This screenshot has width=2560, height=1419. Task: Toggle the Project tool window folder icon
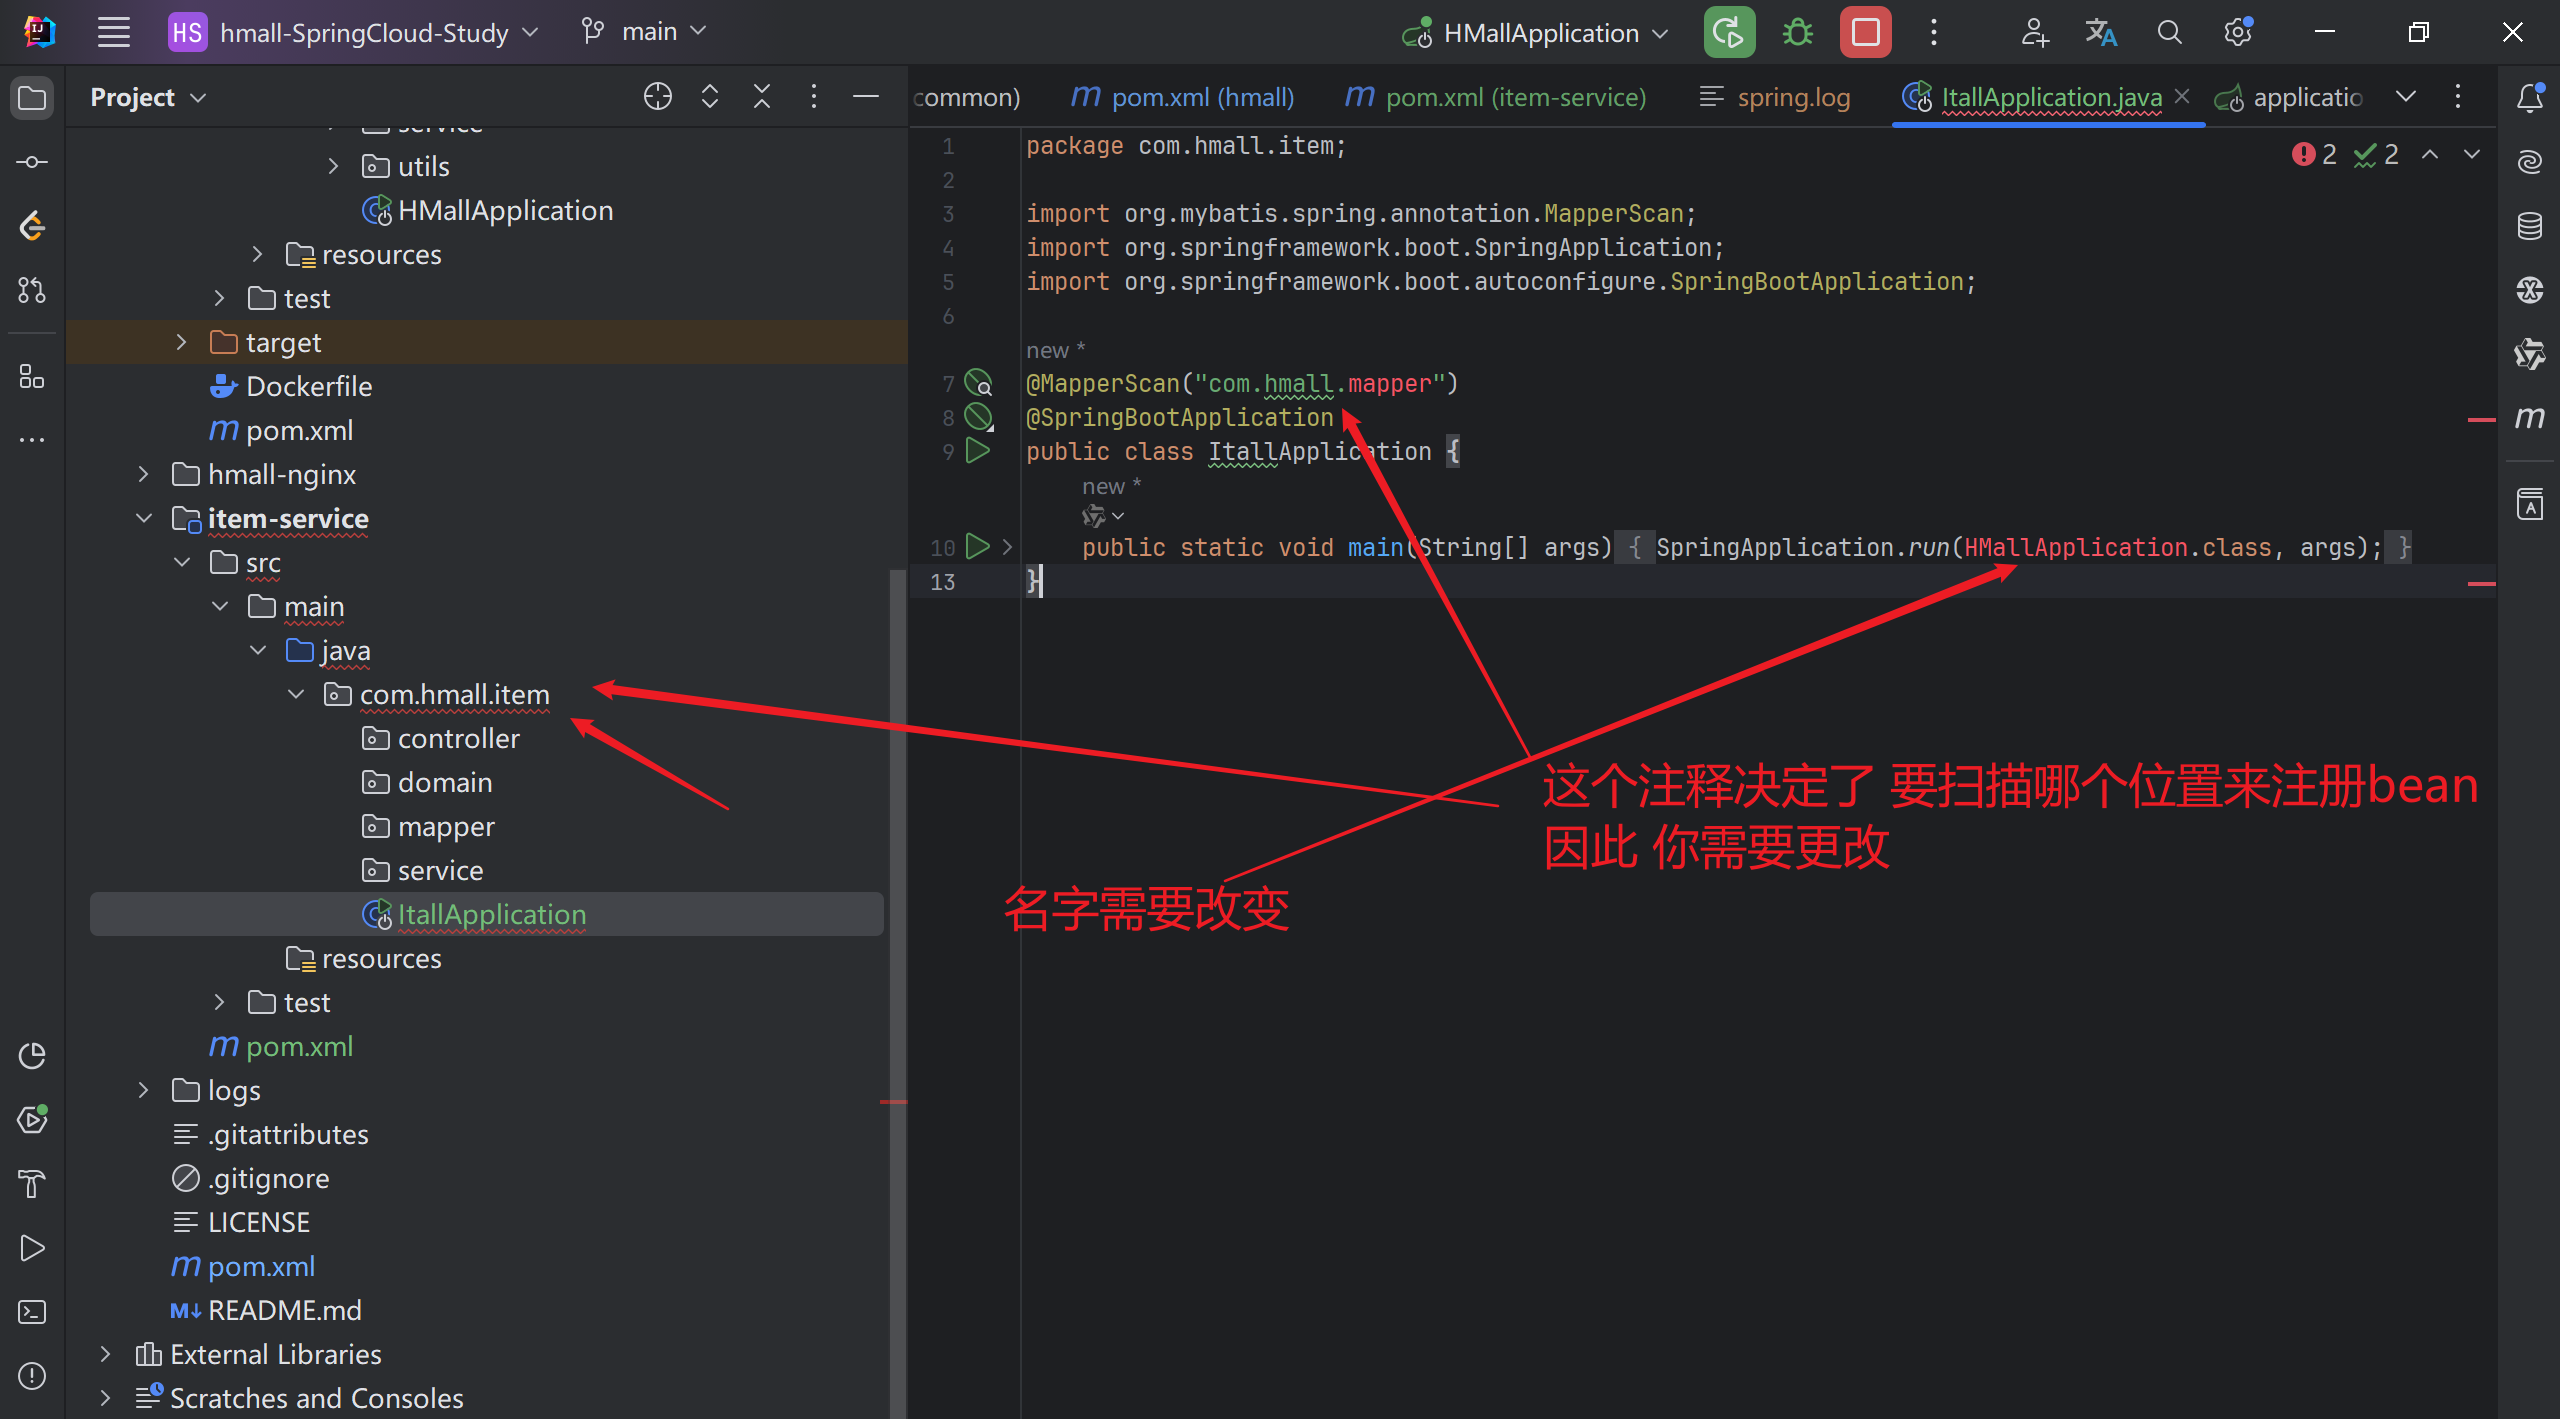click(32, 98)
